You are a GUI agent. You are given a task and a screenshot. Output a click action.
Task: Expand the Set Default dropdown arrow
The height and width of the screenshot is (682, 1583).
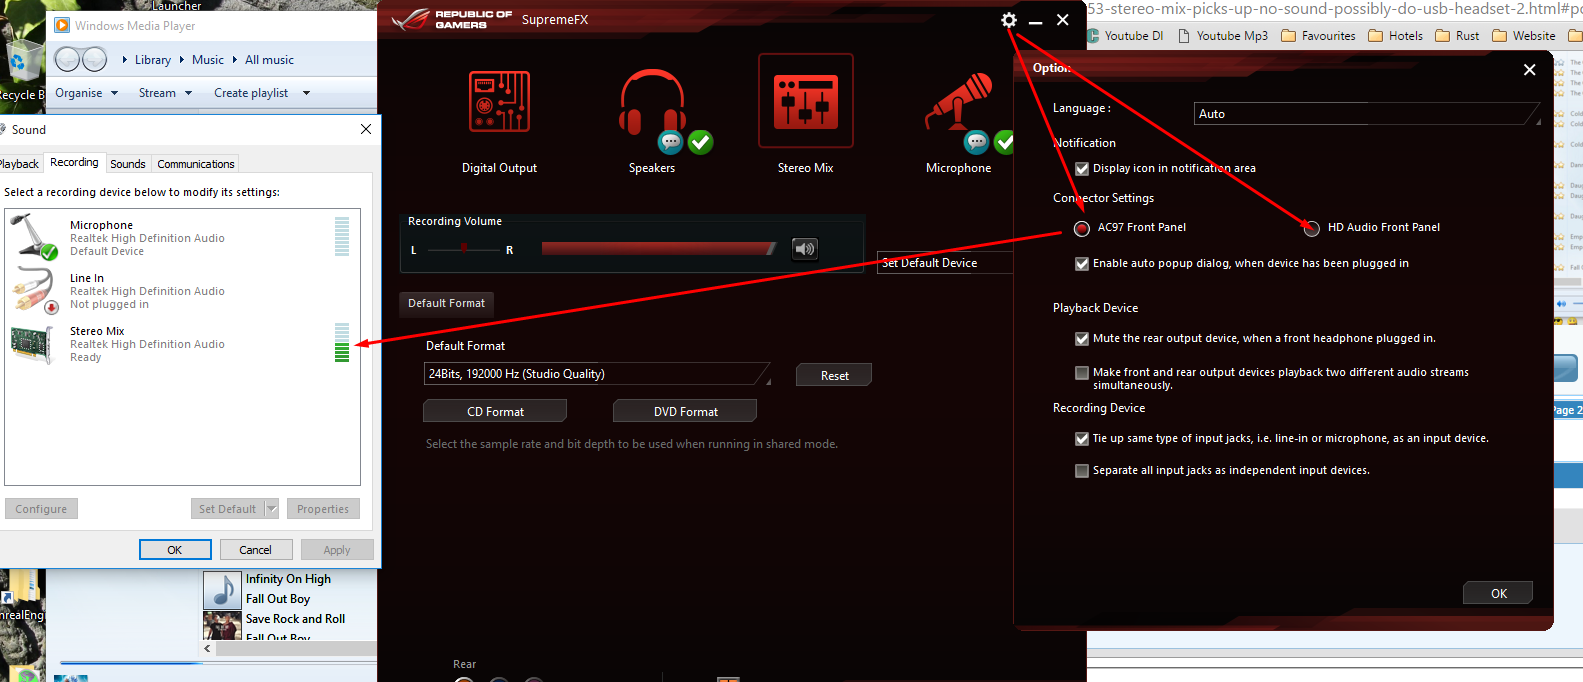tap(271, 509)
